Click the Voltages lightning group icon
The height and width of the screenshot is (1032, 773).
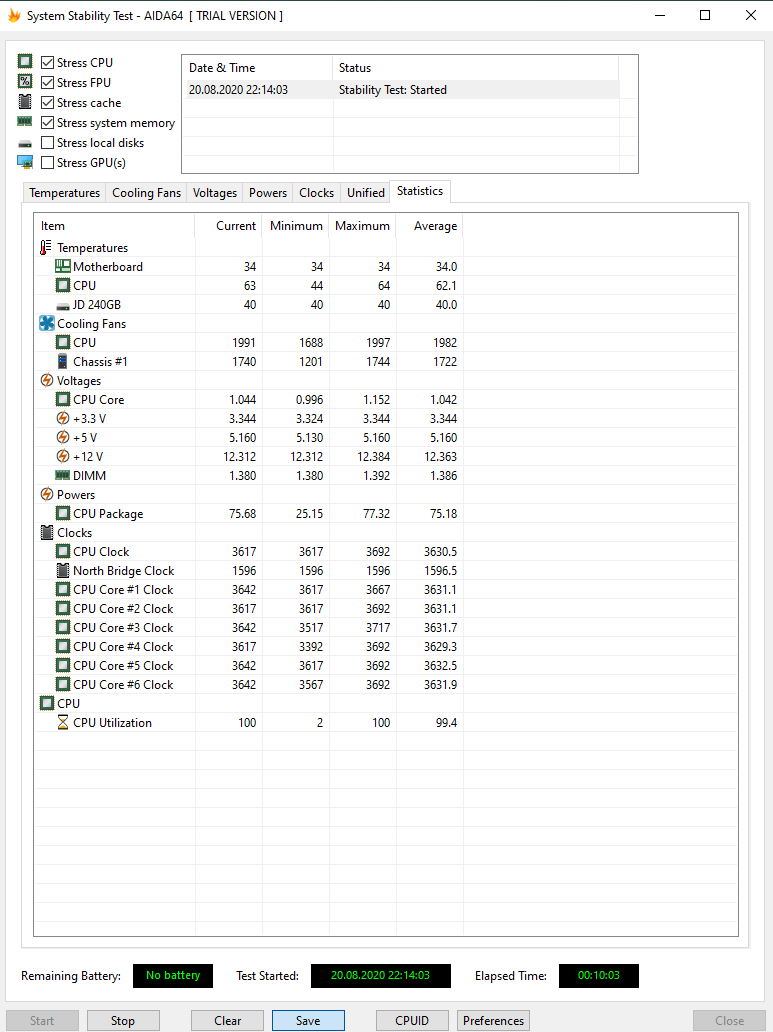[x=47, y=380]
